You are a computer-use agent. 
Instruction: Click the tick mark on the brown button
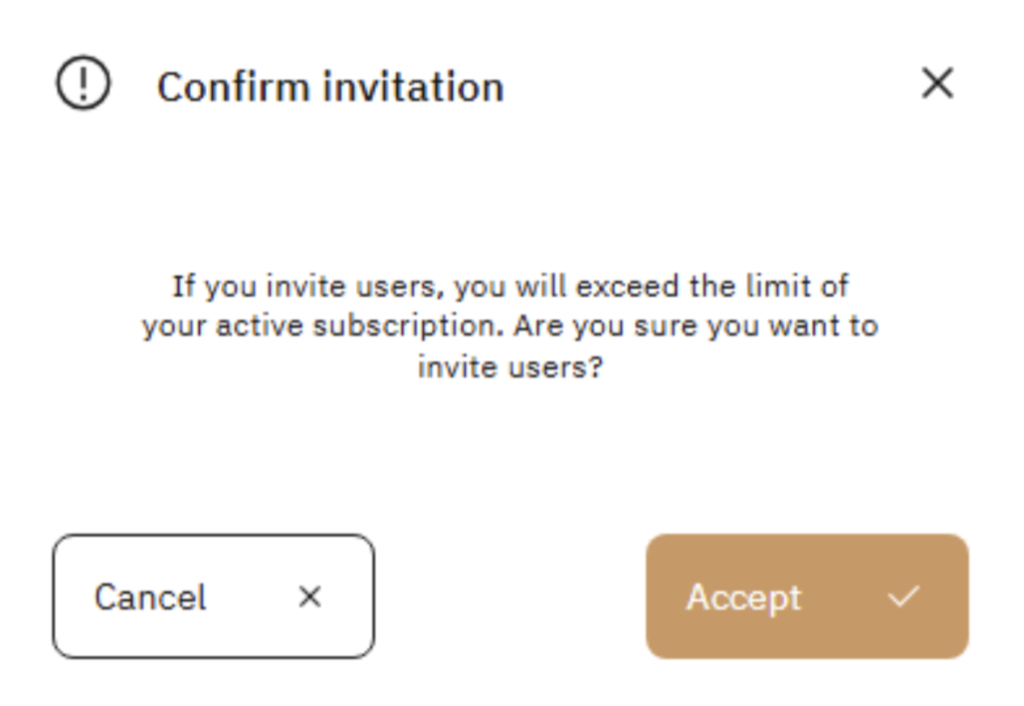tap(903, 597)
